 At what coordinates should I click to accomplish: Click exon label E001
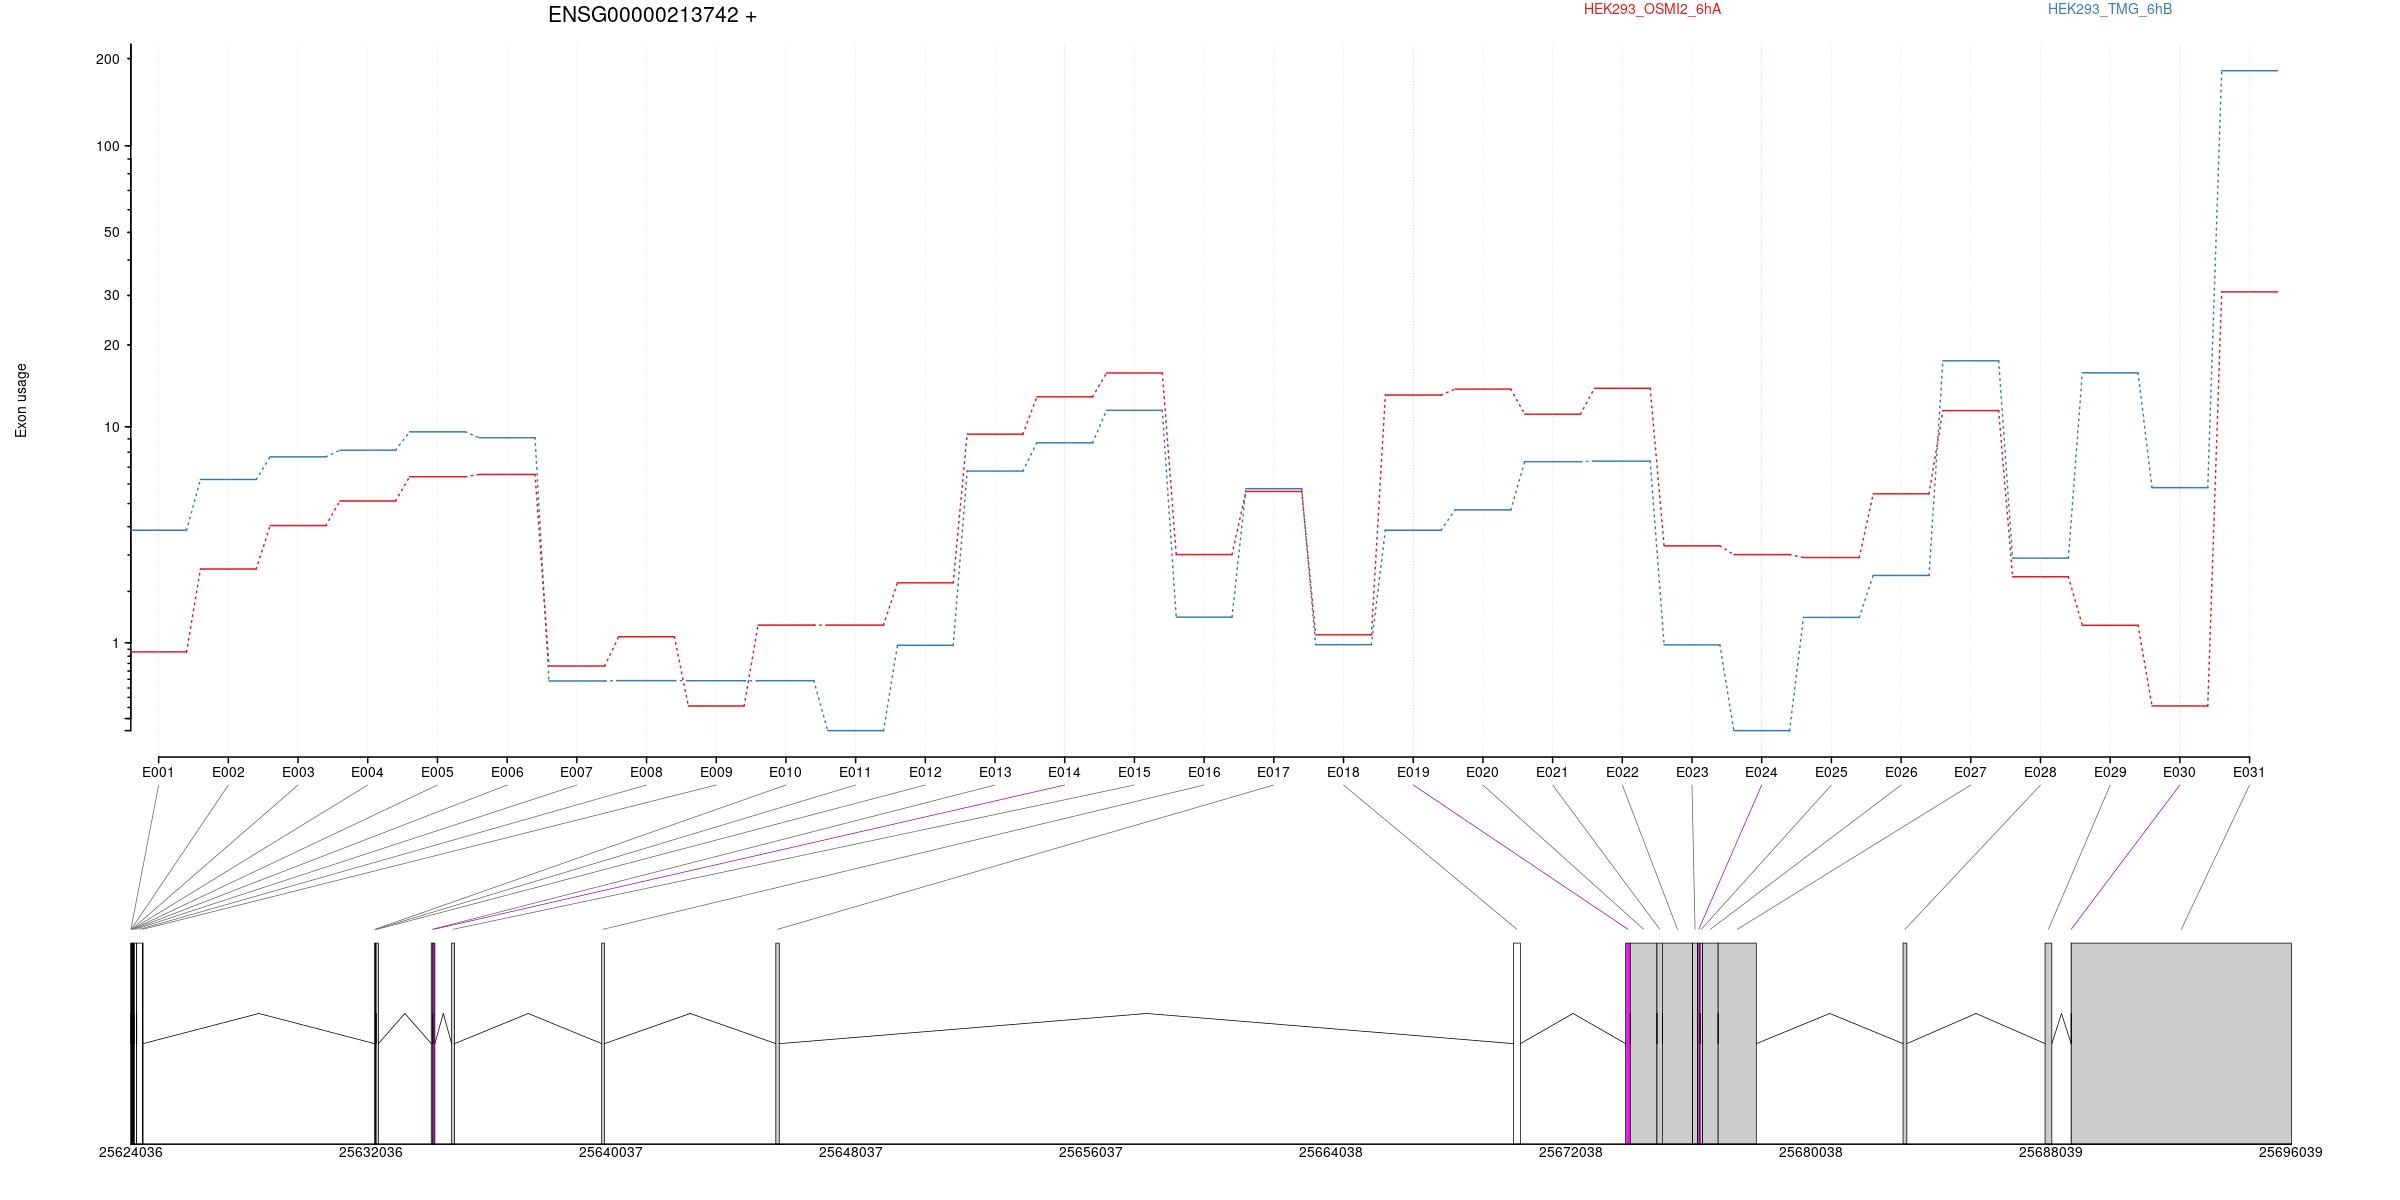tap(158, 772)
